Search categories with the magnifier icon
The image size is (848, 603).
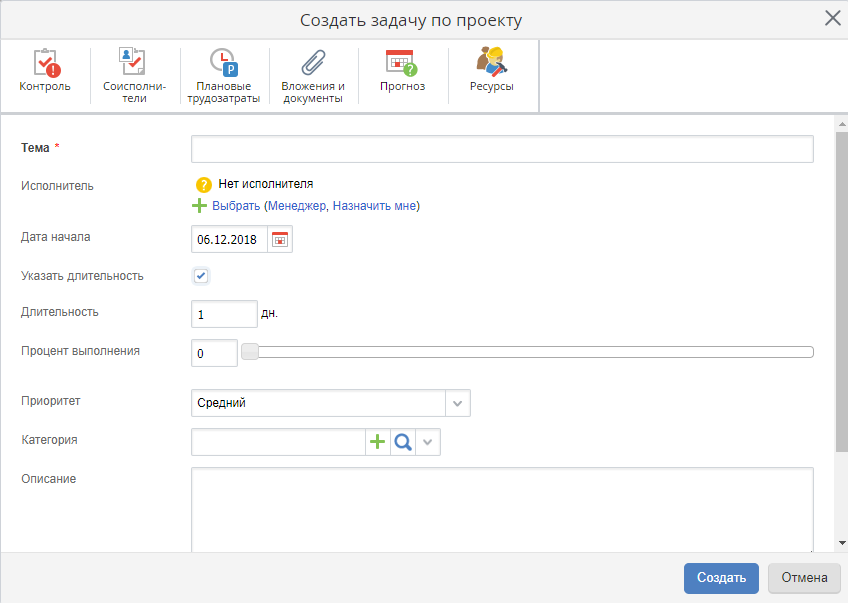(x=403, y=442)
